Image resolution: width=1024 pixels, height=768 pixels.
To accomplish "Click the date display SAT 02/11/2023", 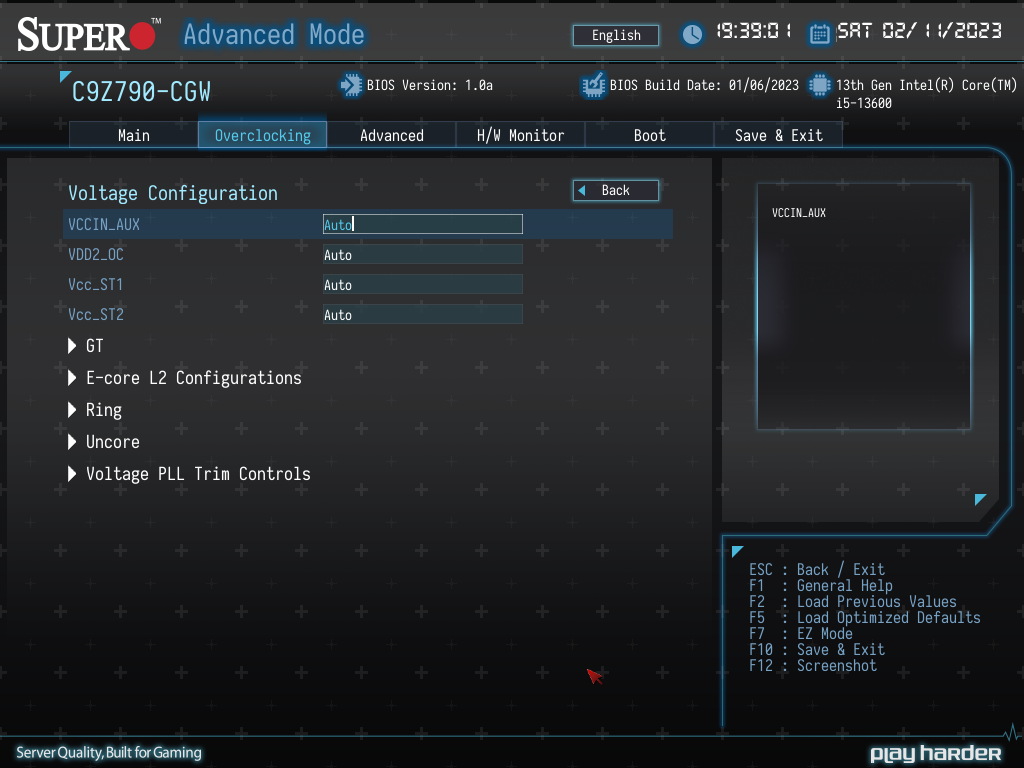I will coord(920,31).
